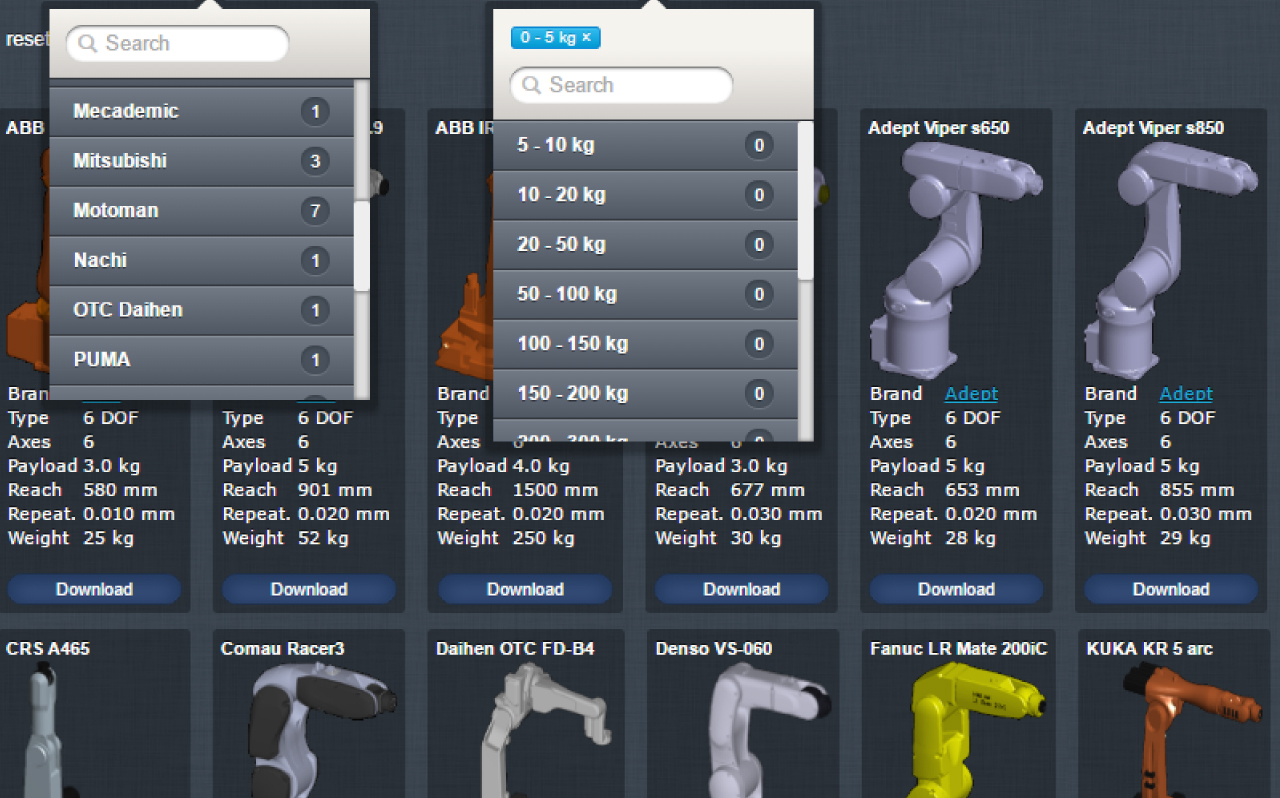Click the payload filter search field
This screenshot has height=798, width=1280.
[621, 85]
